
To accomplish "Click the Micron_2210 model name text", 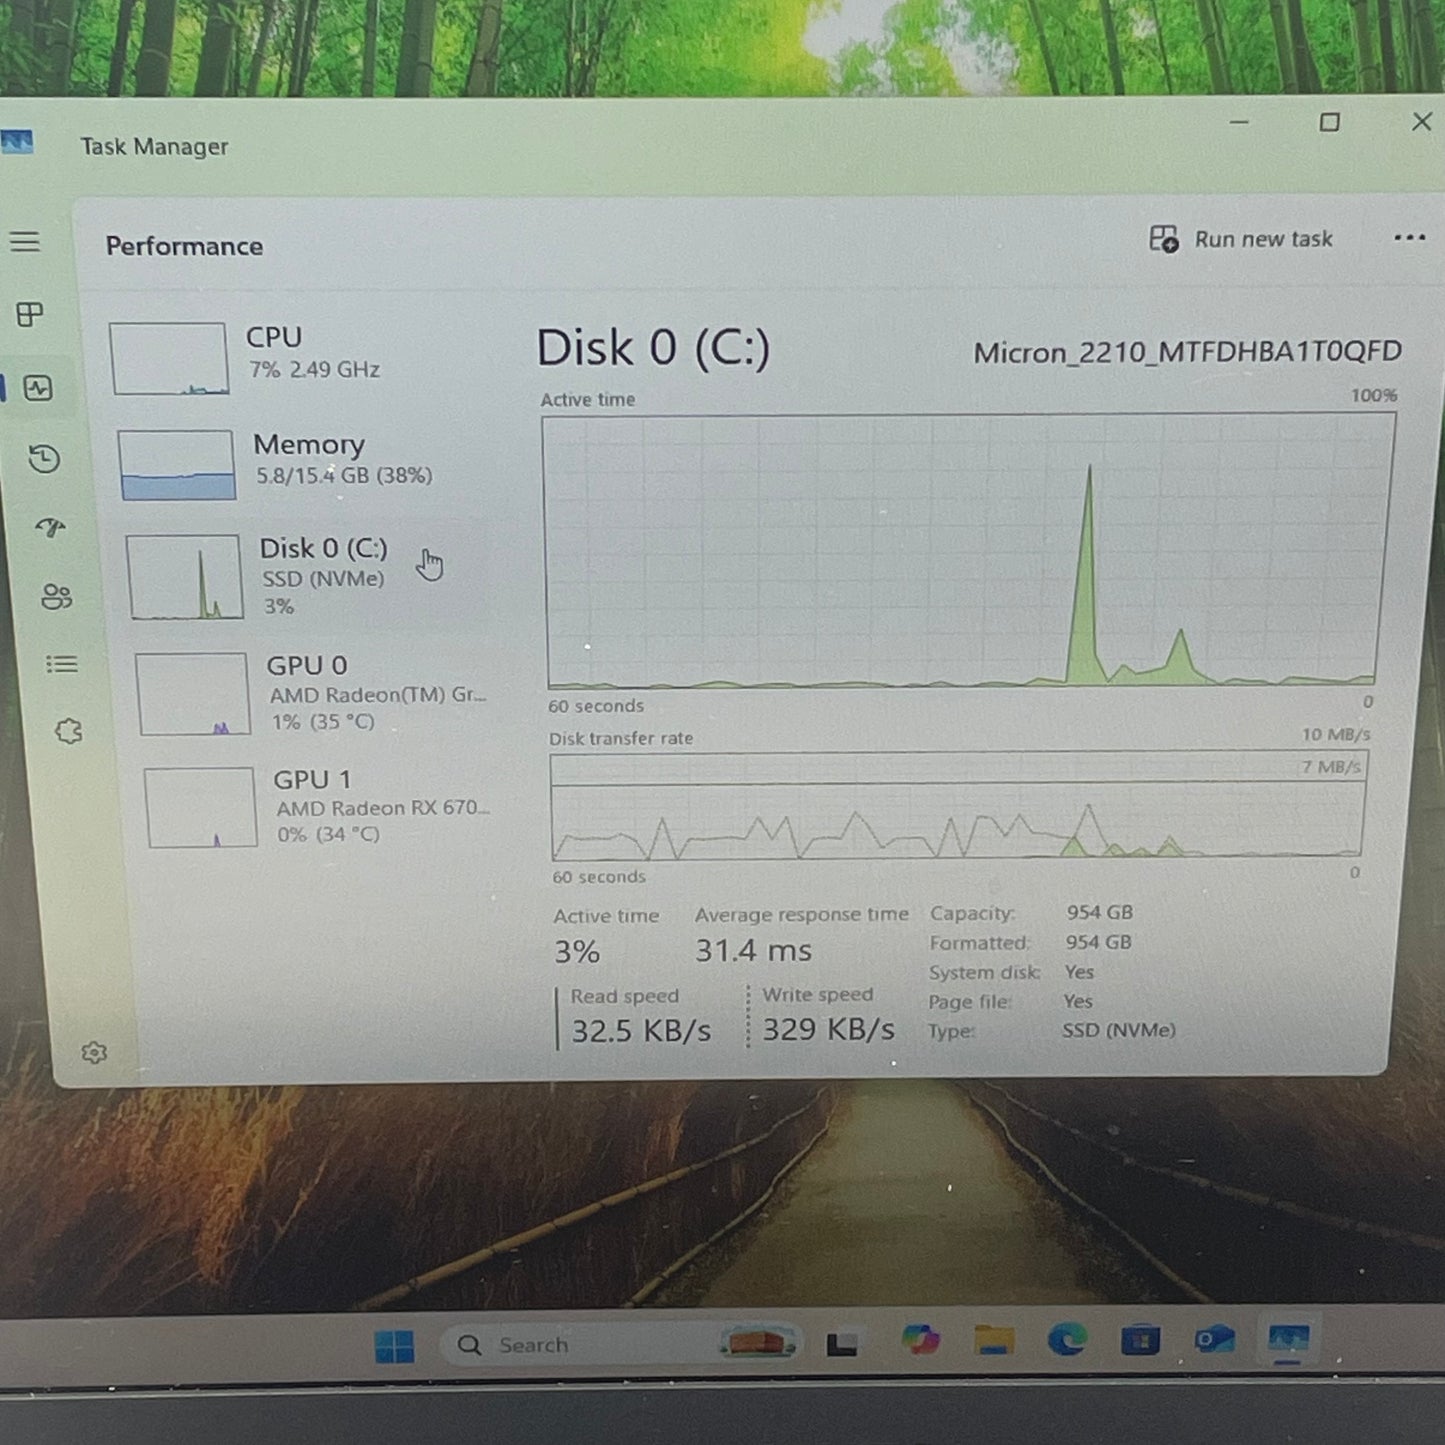I will pos(1187,352).
